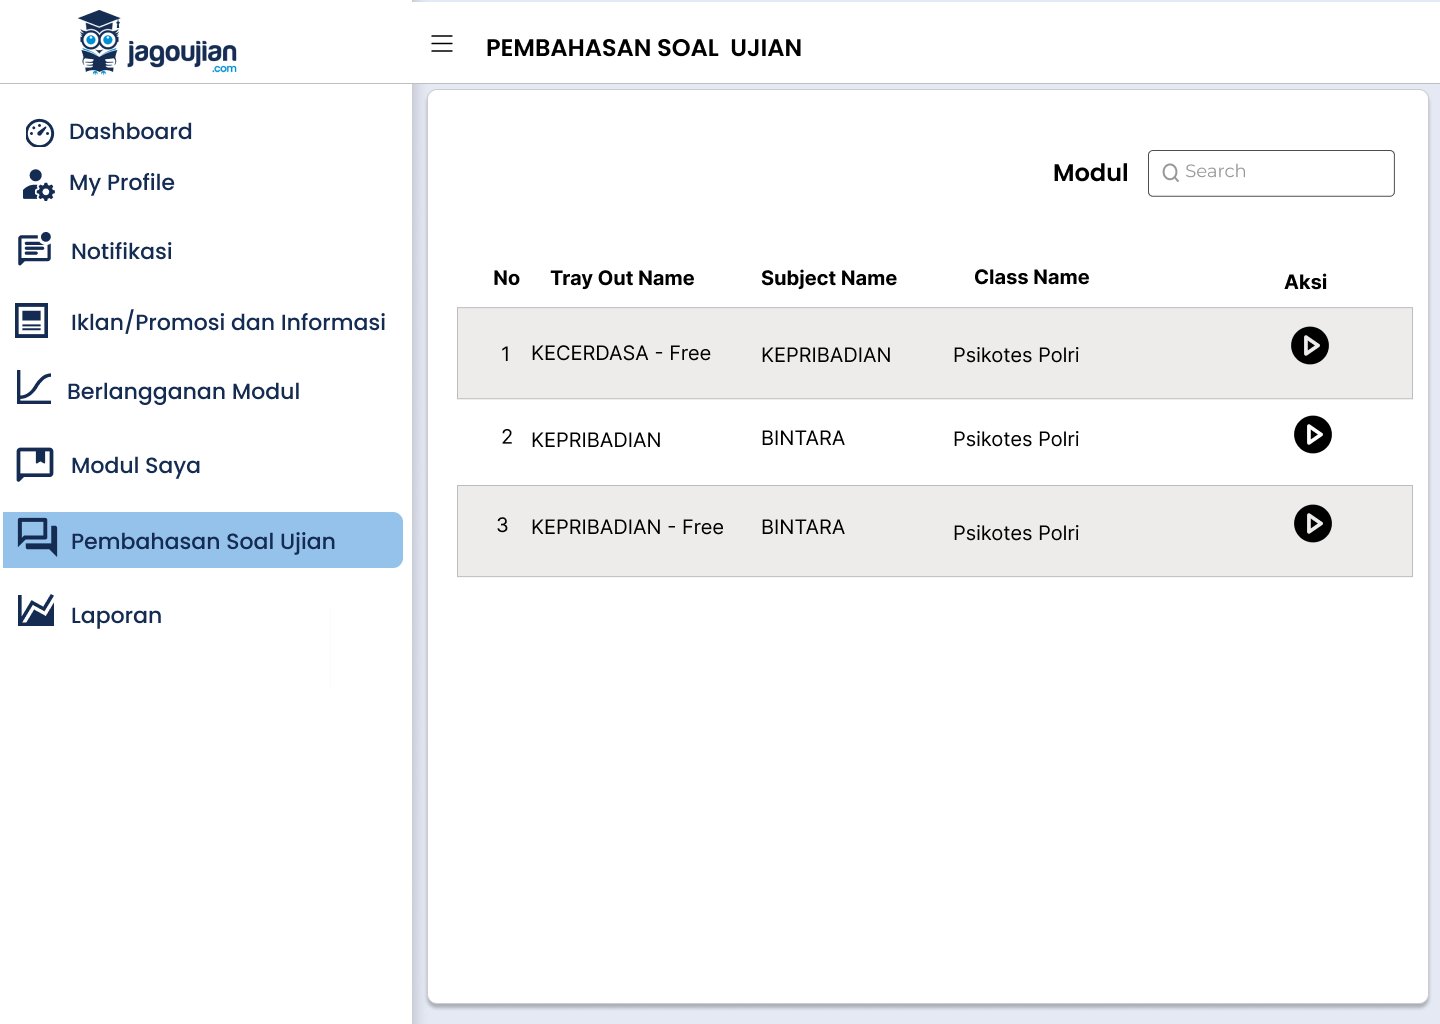Click the KEPRIBADIAN tray out name in row 2

point(596,440)
